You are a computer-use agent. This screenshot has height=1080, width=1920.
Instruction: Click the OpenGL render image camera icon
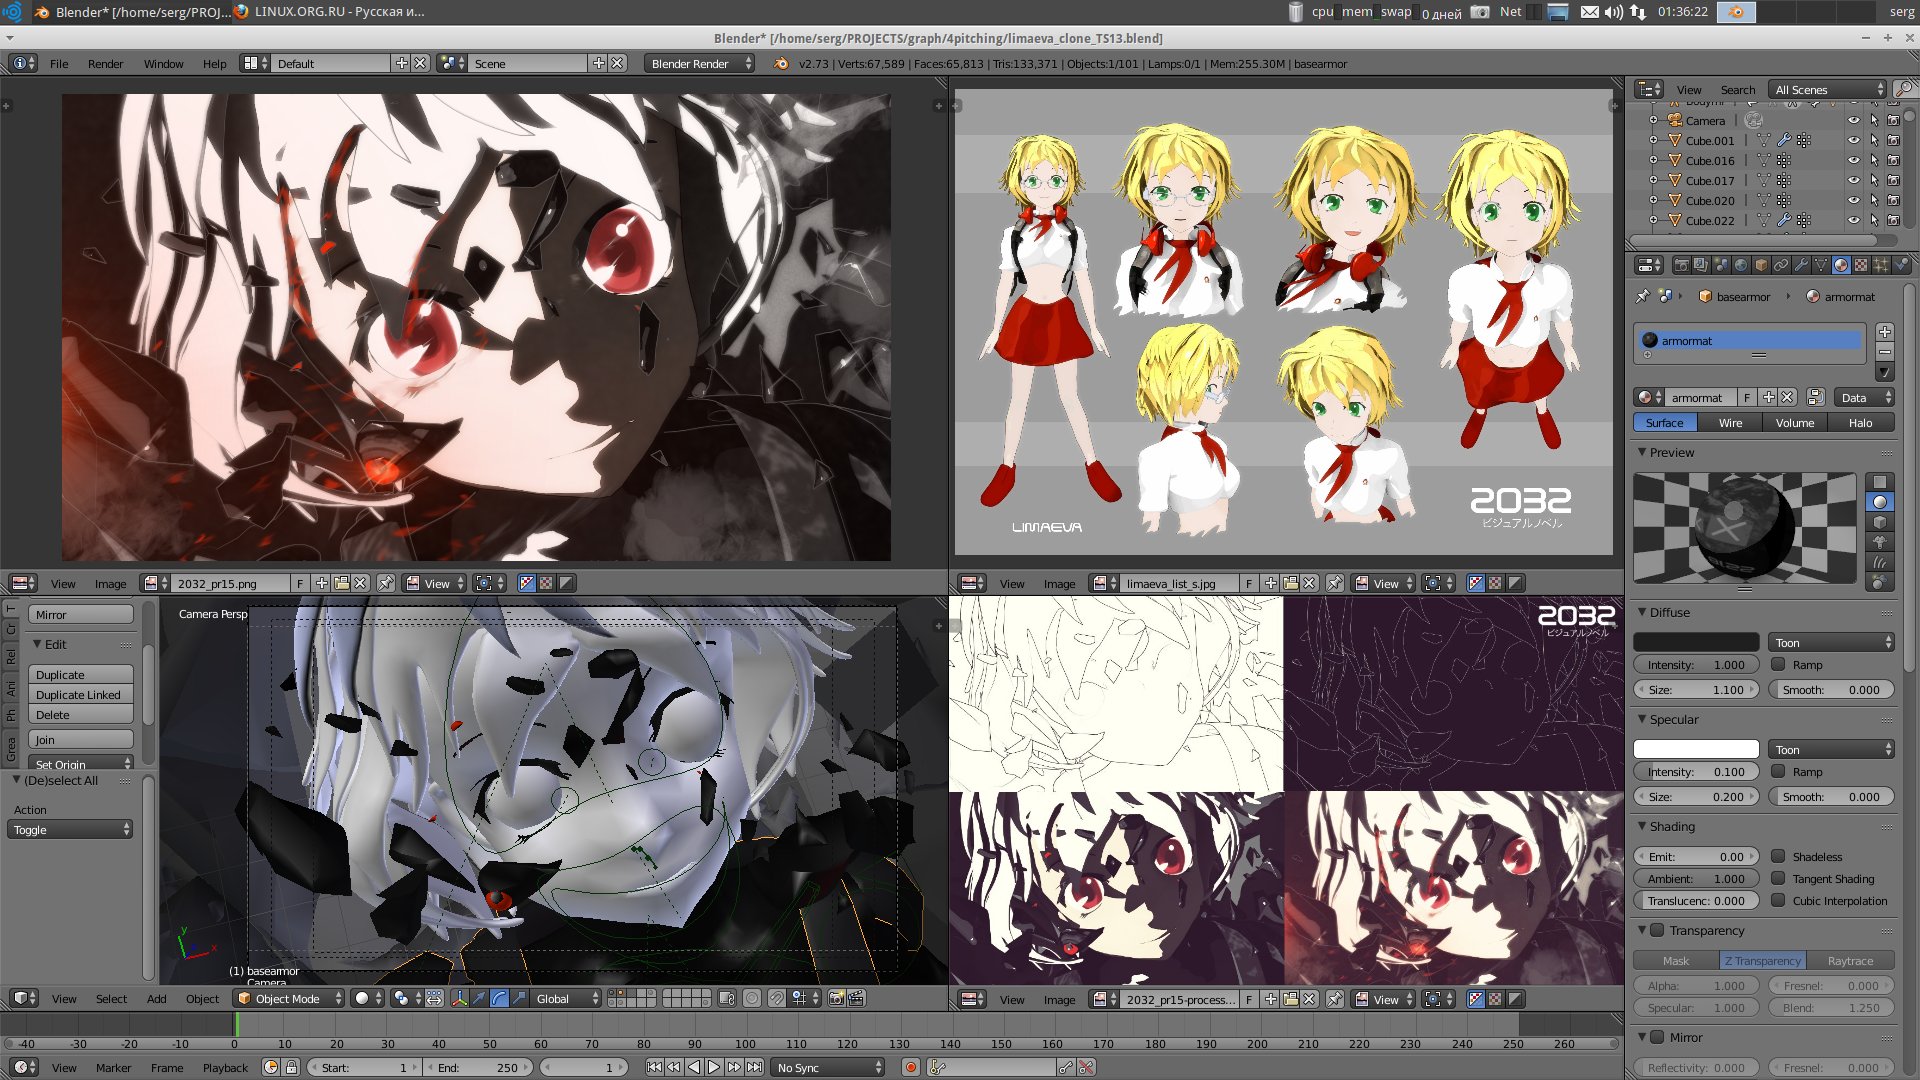[837, 999]
